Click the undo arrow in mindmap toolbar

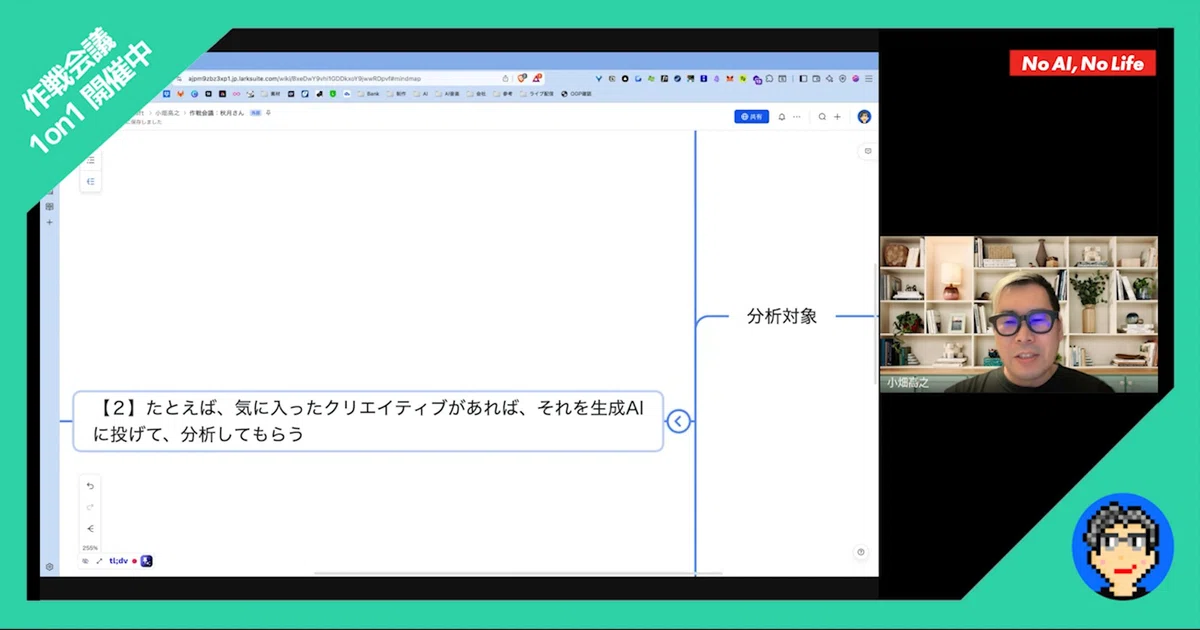pyautogui.click(x=90, y=486)
